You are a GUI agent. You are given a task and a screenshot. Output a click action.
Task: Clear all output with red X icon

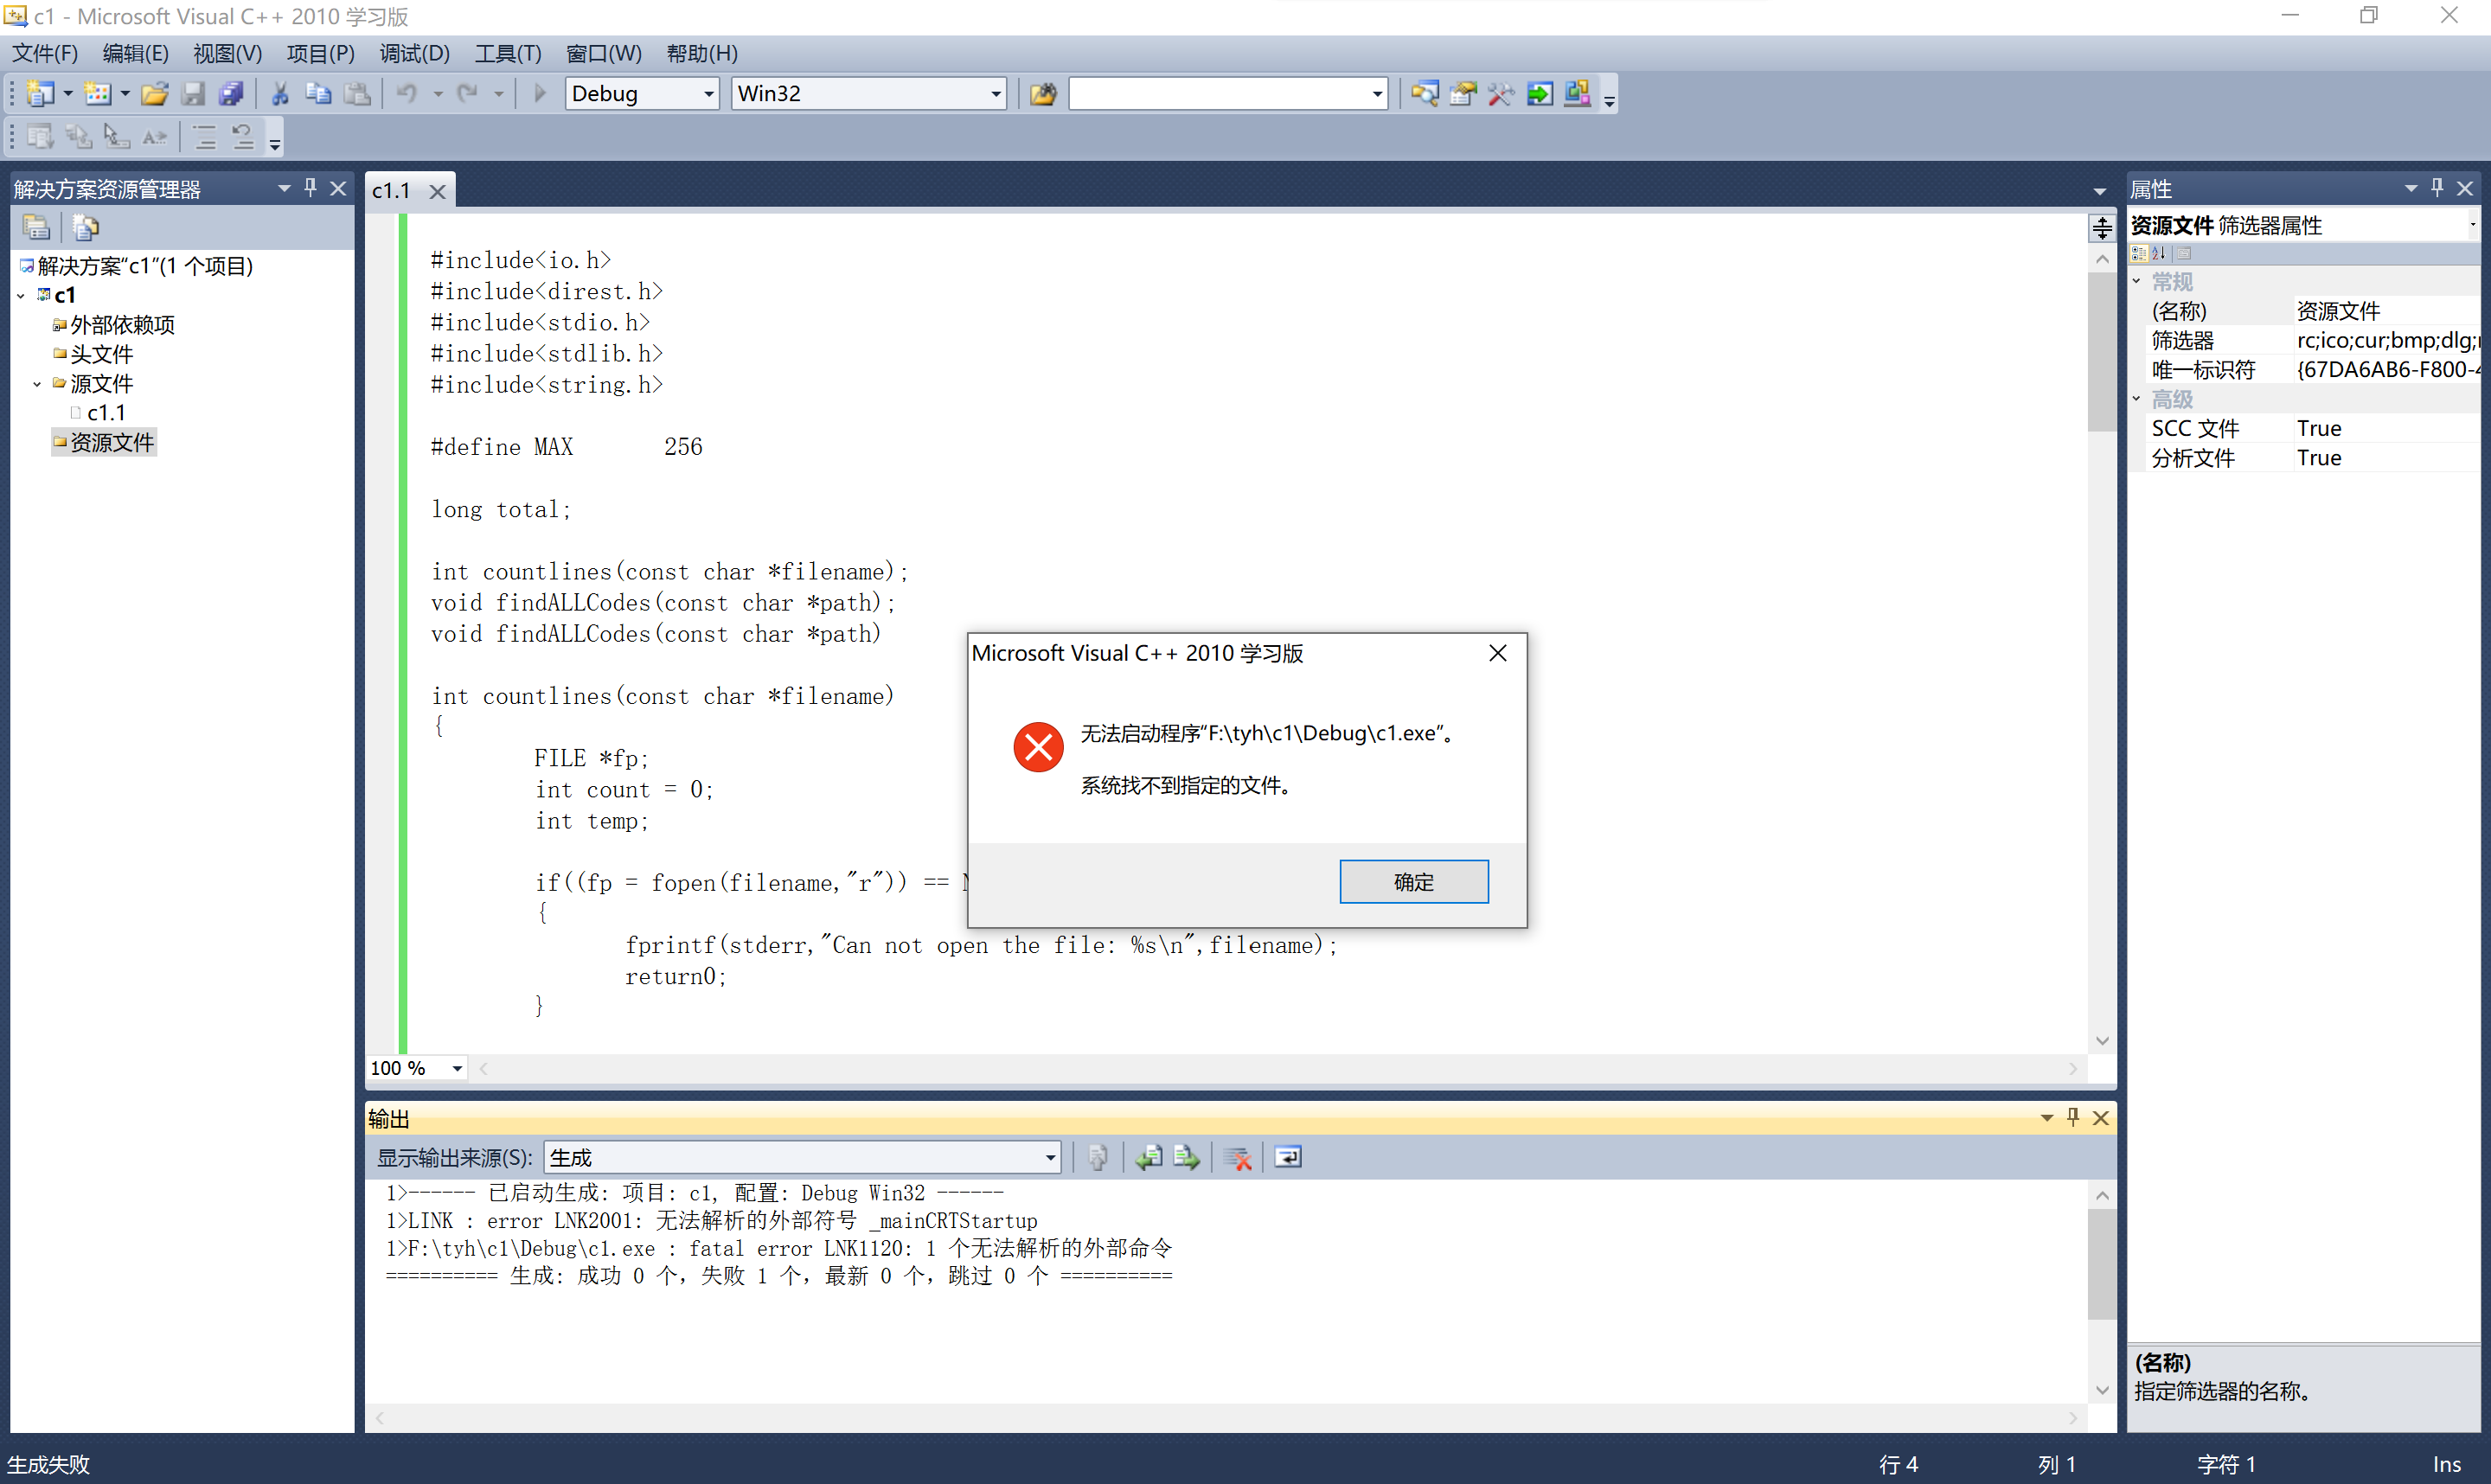(x=1237, y=1157)
